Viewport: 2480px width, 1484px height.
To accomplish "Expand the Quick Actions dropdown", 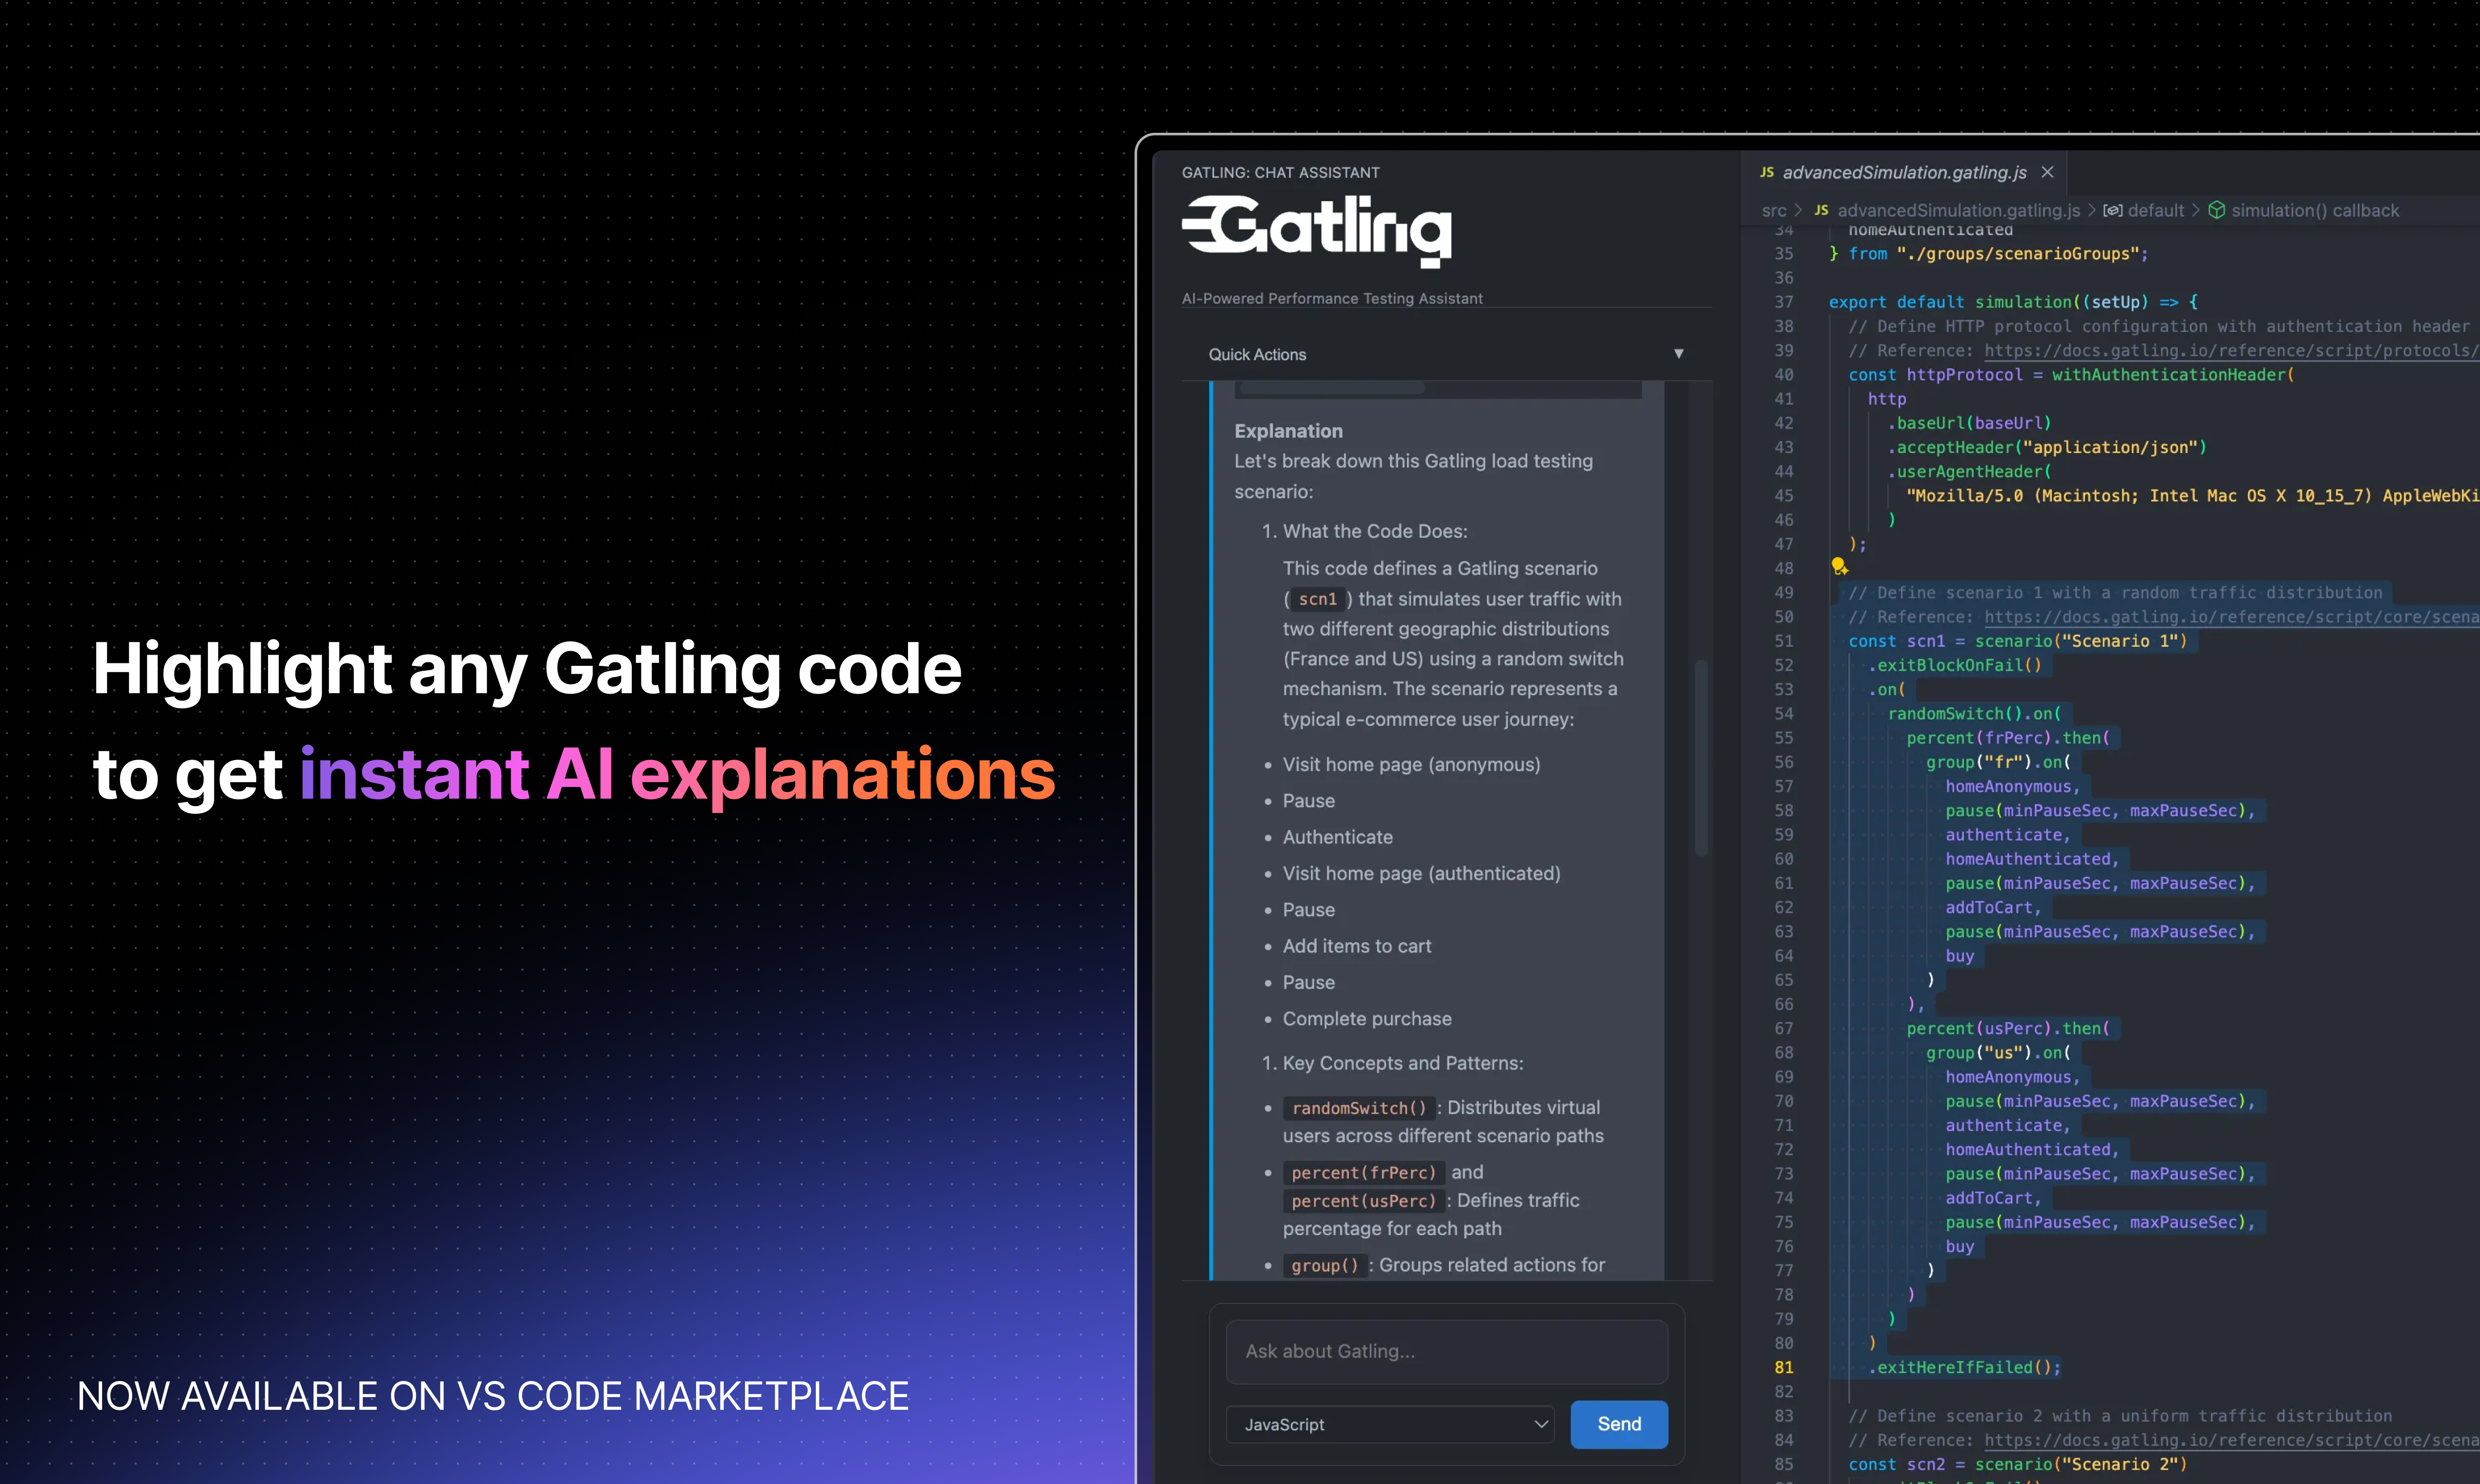I will [x=1680, y=353].
